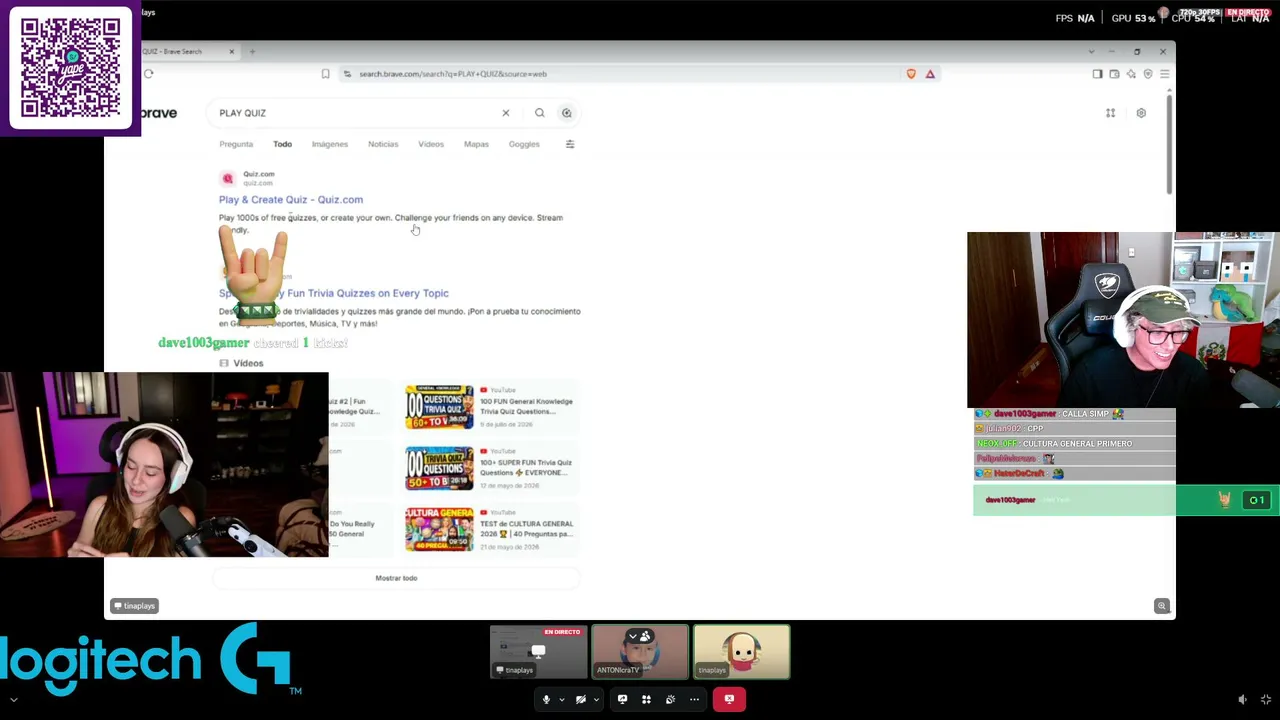Bookmark this page in the address bar
Viewport: 1280px width, 720px height.
coord(325,74)
